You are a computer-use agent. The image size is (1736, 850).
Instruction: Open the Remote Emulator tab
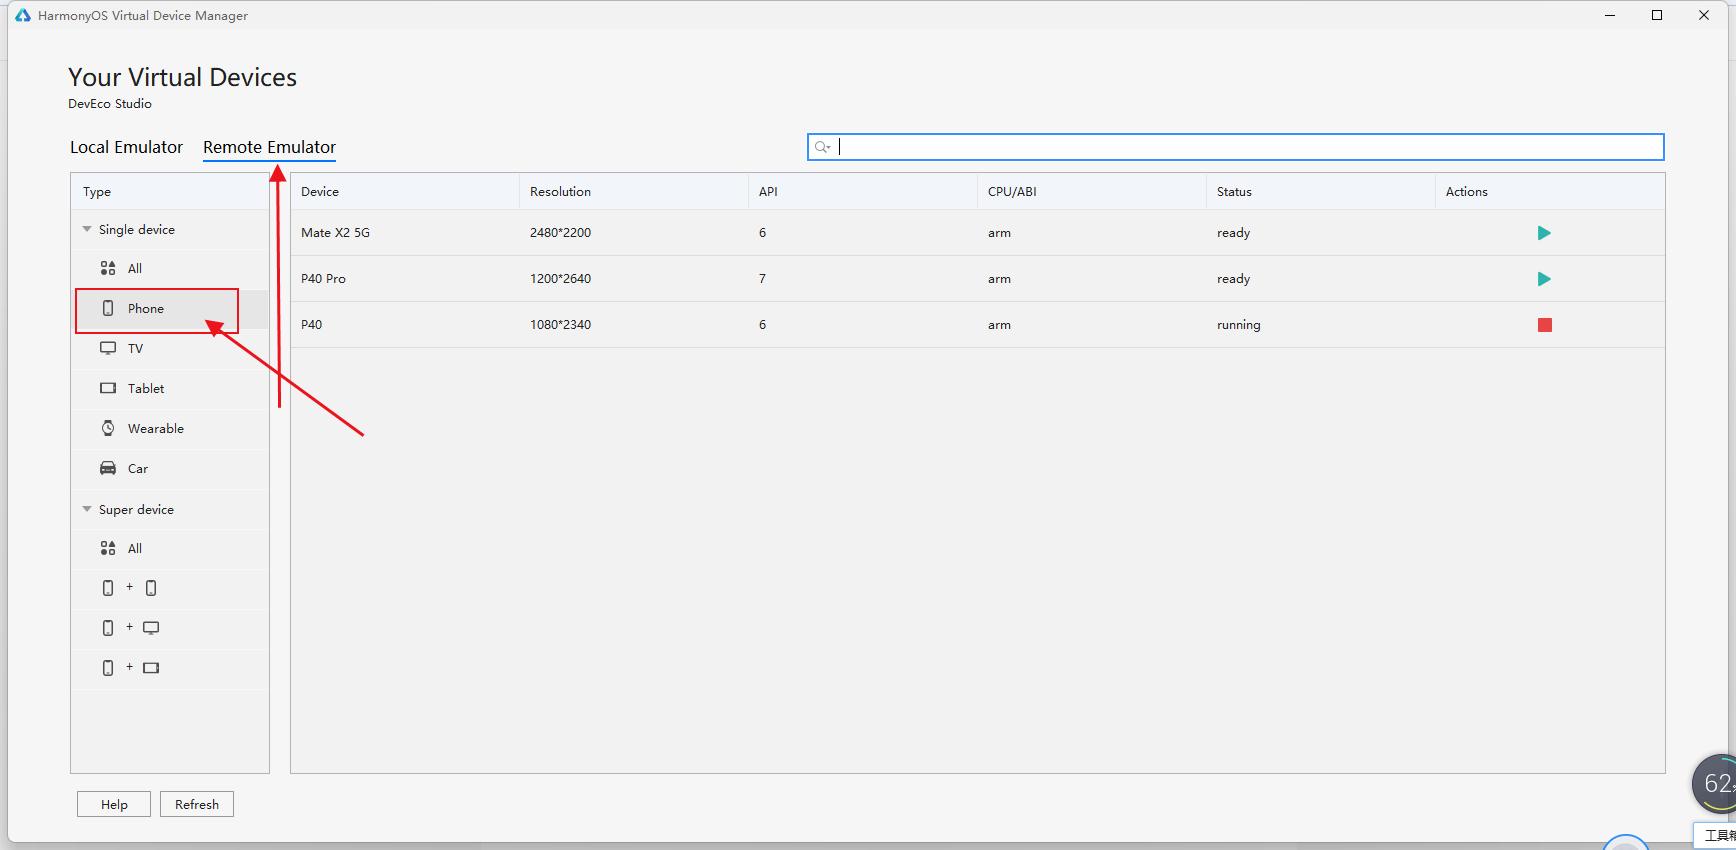pos(269,147)
